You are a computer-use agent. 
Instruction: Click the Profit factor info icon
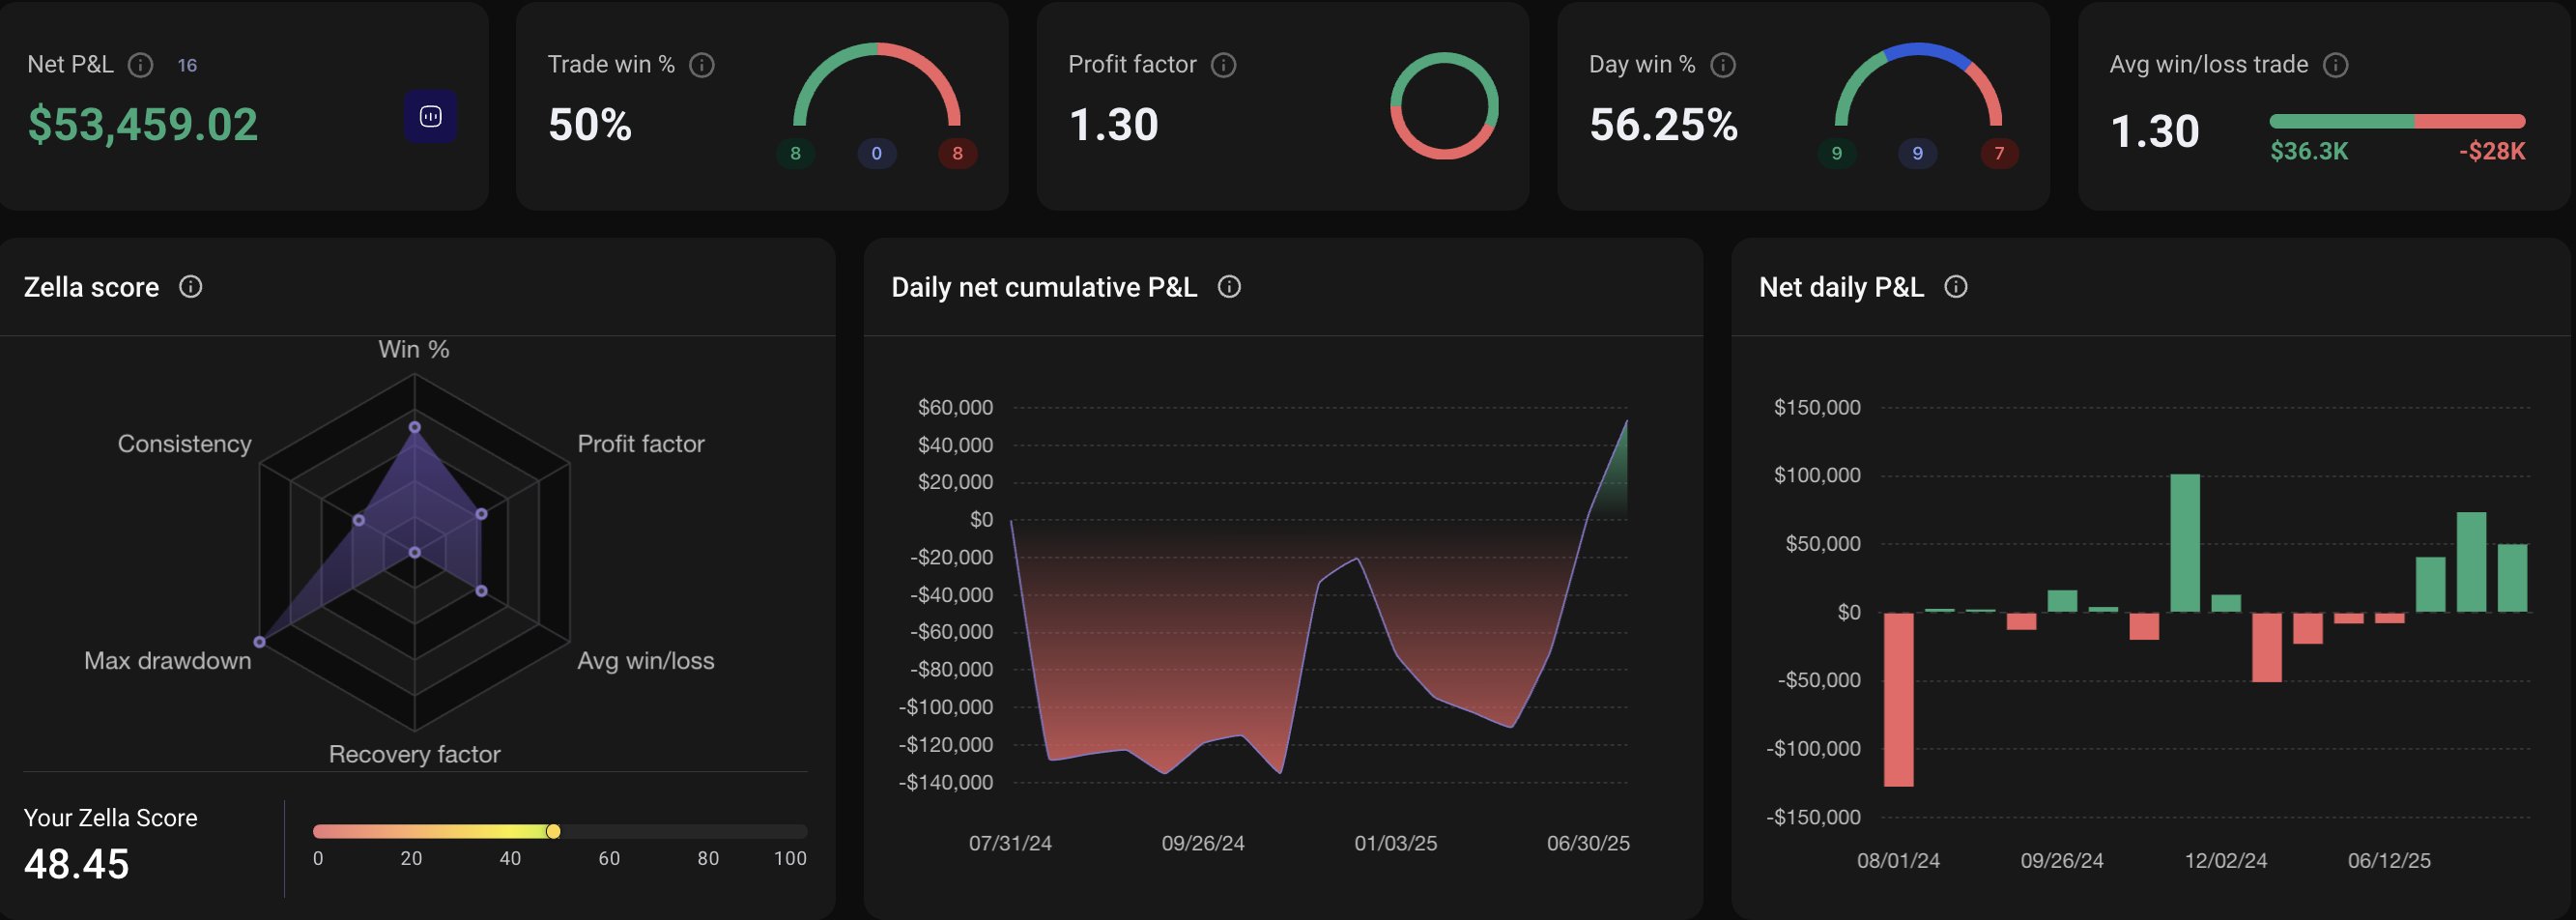(x=1223, y=65)
